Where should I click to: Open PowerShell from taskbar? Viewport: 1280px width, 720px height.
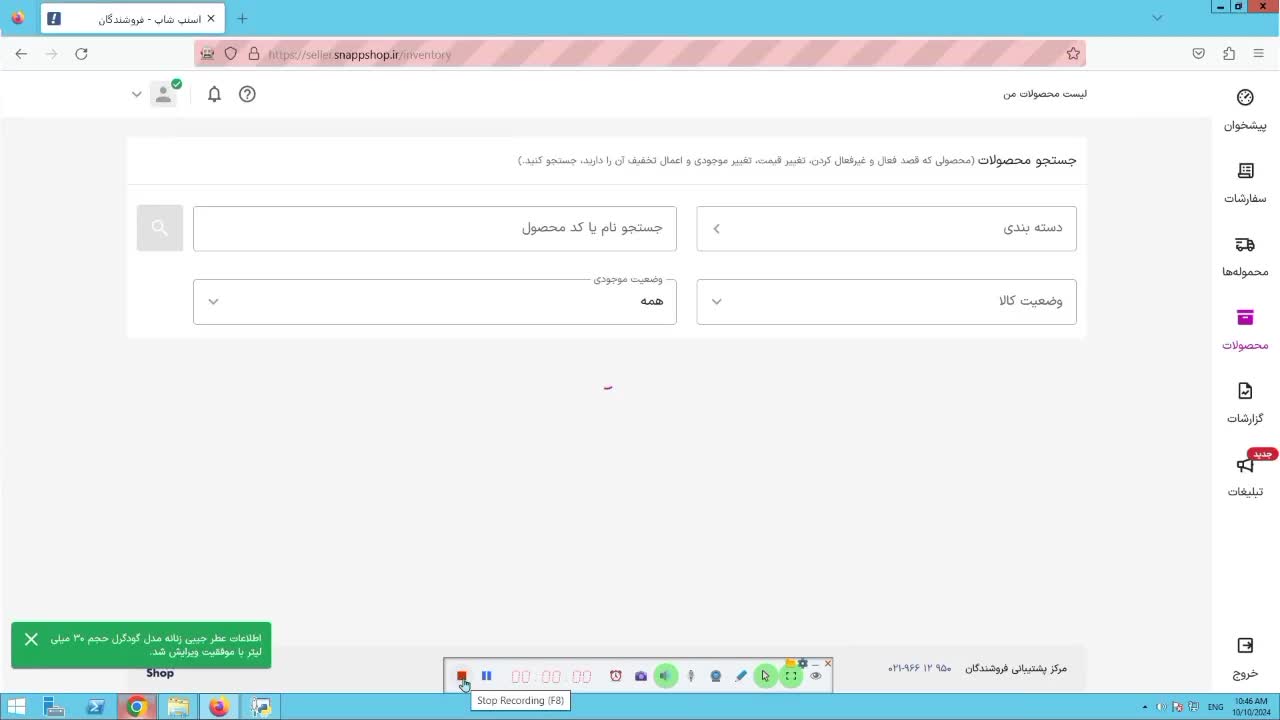tap(96, 707)
